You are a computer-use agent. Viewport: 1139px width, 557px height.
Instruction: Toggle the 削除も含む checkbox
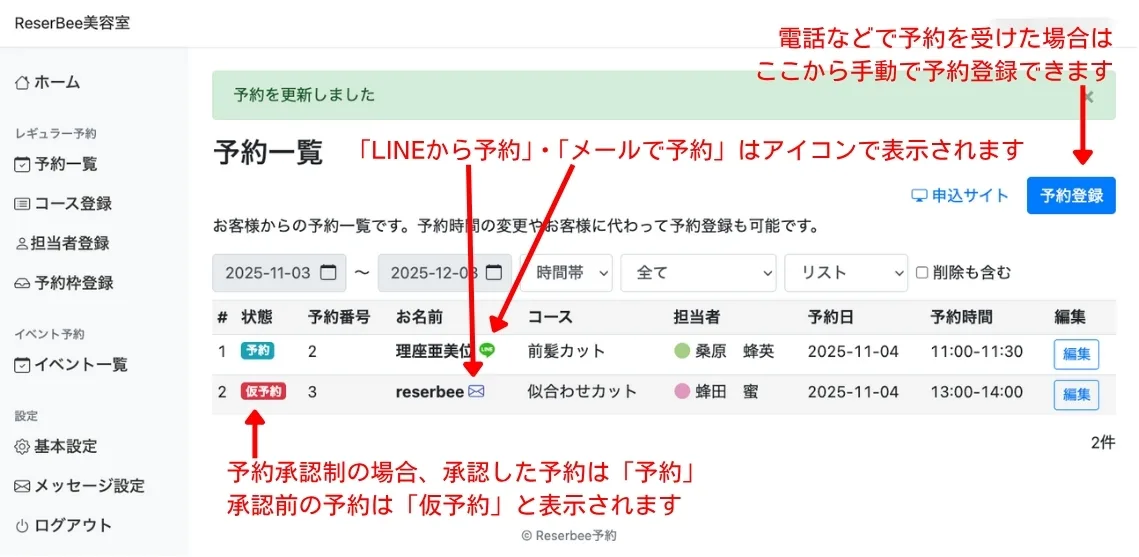pyautogui.click(x=923, y=273)
